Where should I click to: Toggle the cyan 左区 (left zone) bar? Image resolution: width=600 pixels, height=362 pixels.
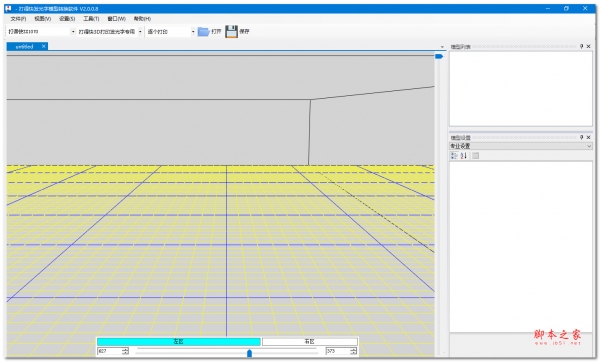coord(179,341)
